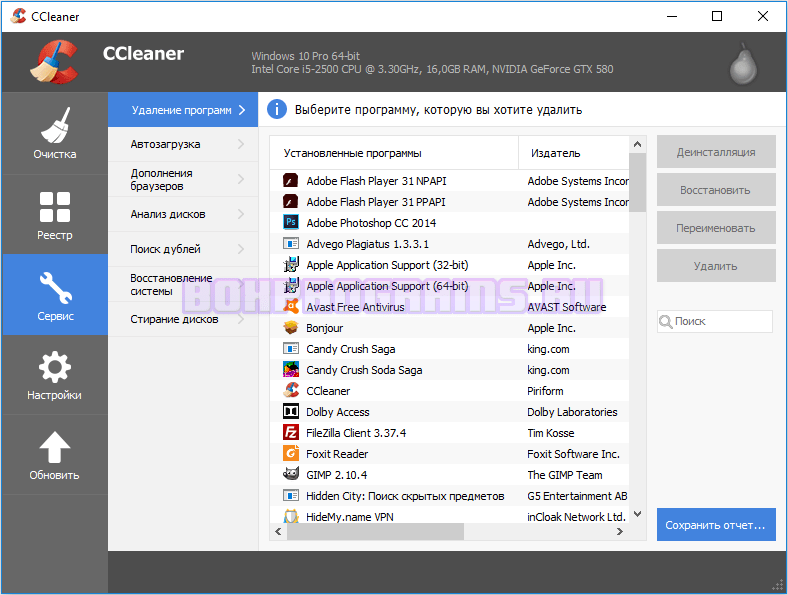
Task: Click vertical scrollbar up arrow
Action: coord(637,144)
